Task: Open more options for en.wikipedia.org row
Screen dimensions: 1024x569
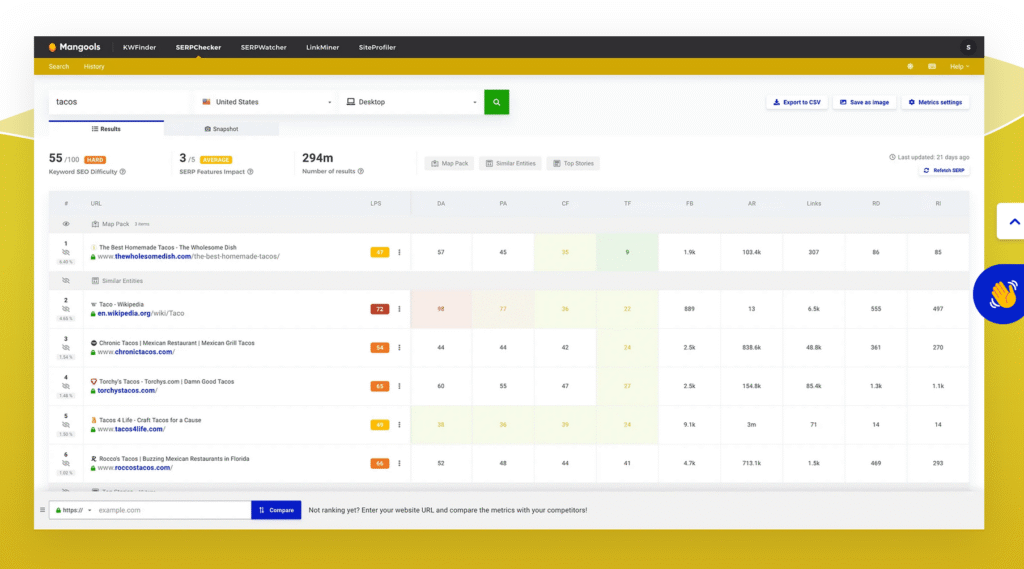Action: coord(399,309)
